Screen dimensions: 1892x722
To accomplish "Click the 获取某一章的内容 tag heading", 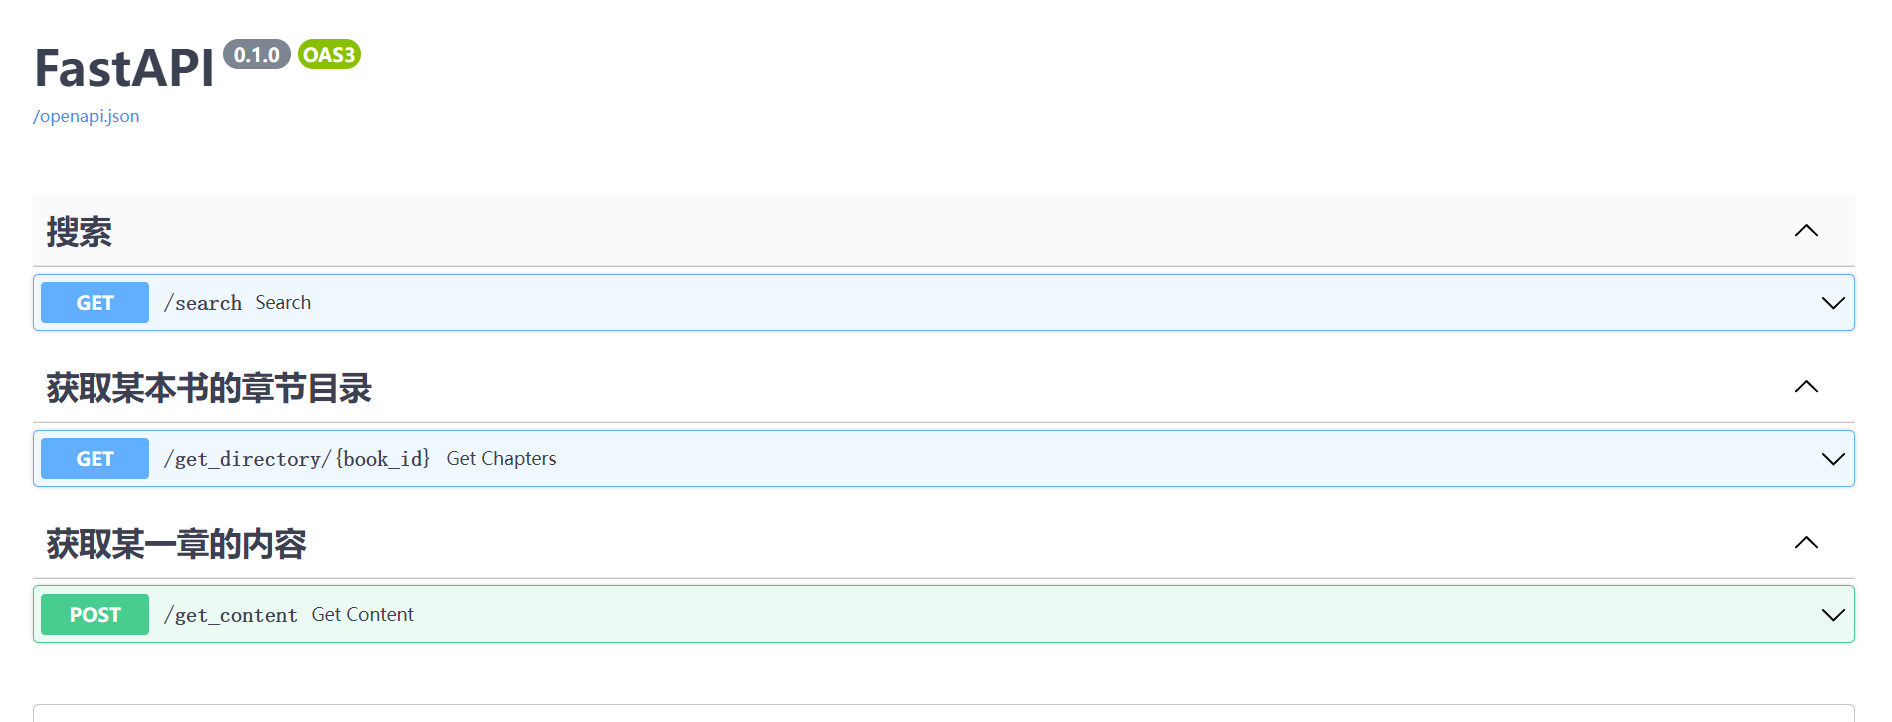I will click(x=176, y=544).
